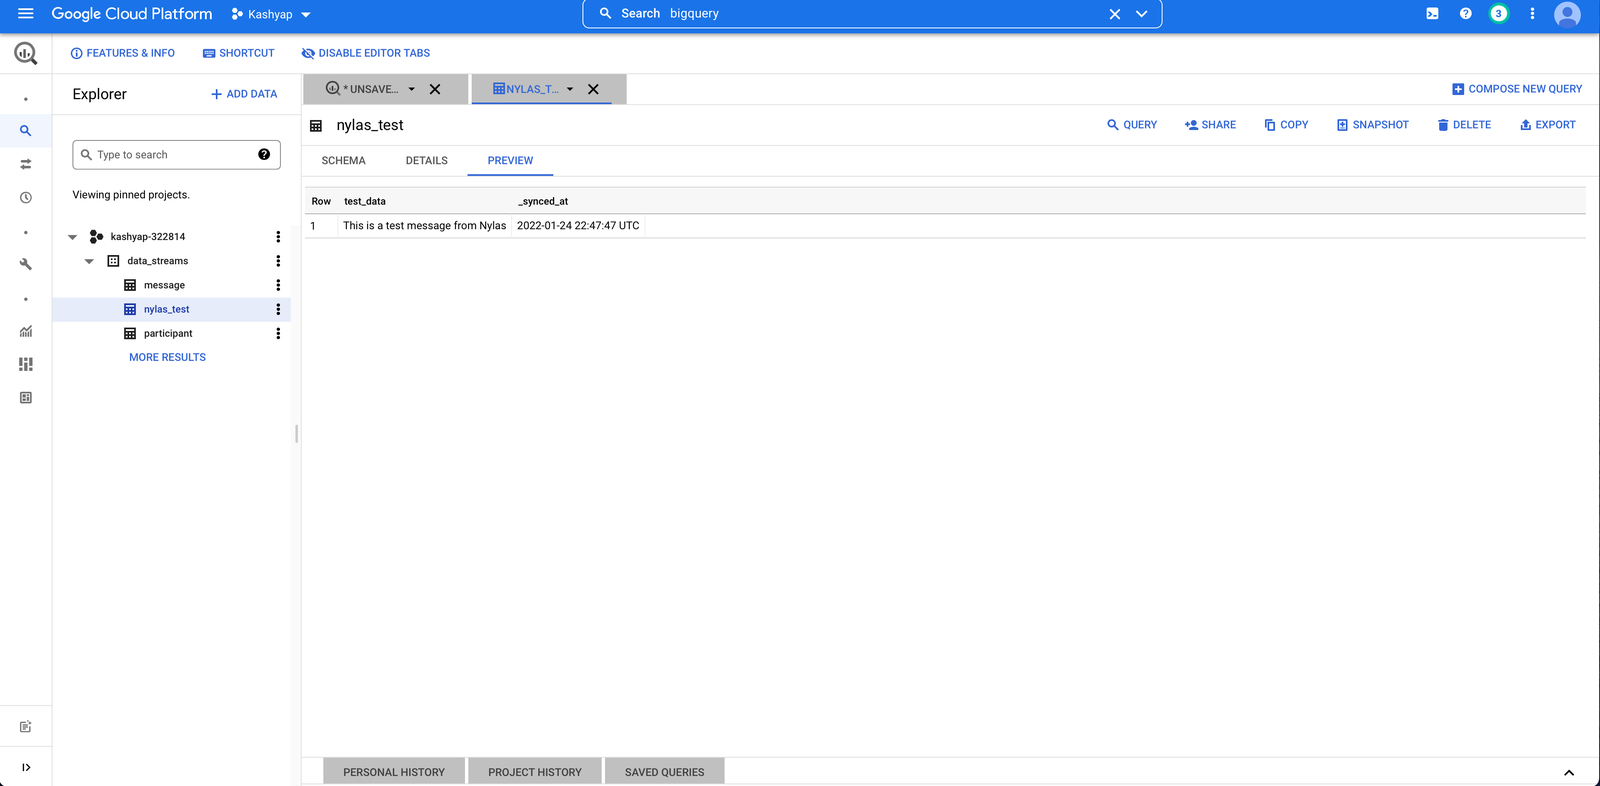This screenshot has width=1600, height=786.
Task: Switch to the Schema tab
Action: [x=343, y=161]
